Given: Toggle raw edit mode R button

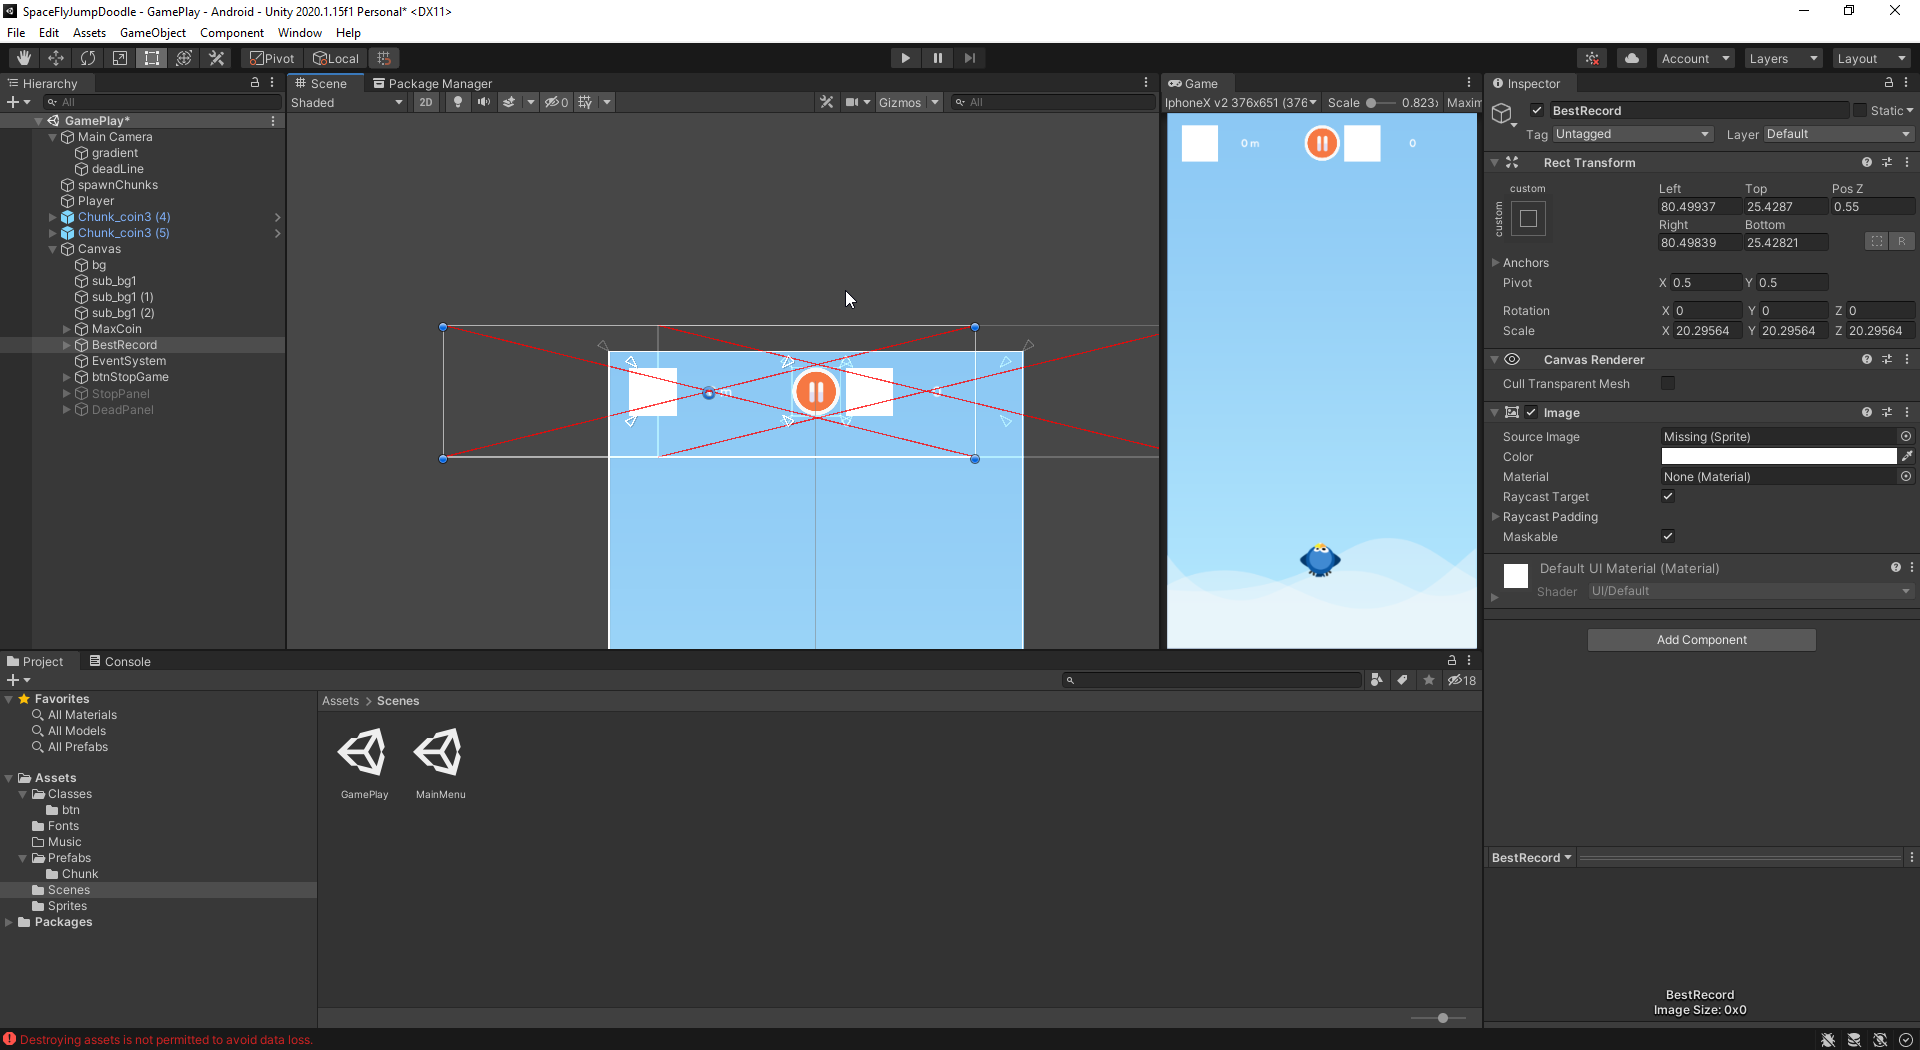Looking at the screenshot, I should pyautogui.click(x=1902, y=241).
